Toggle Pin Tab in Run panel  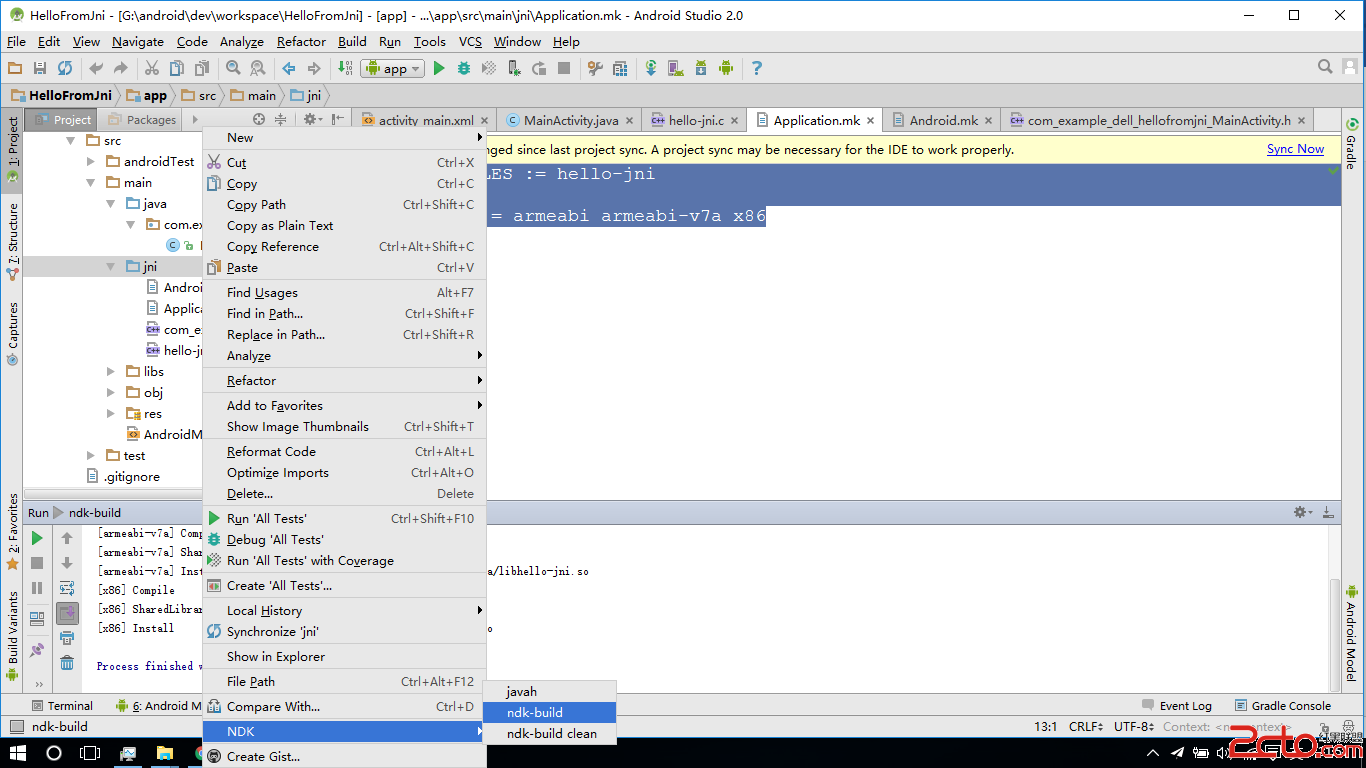pos(37,650)
